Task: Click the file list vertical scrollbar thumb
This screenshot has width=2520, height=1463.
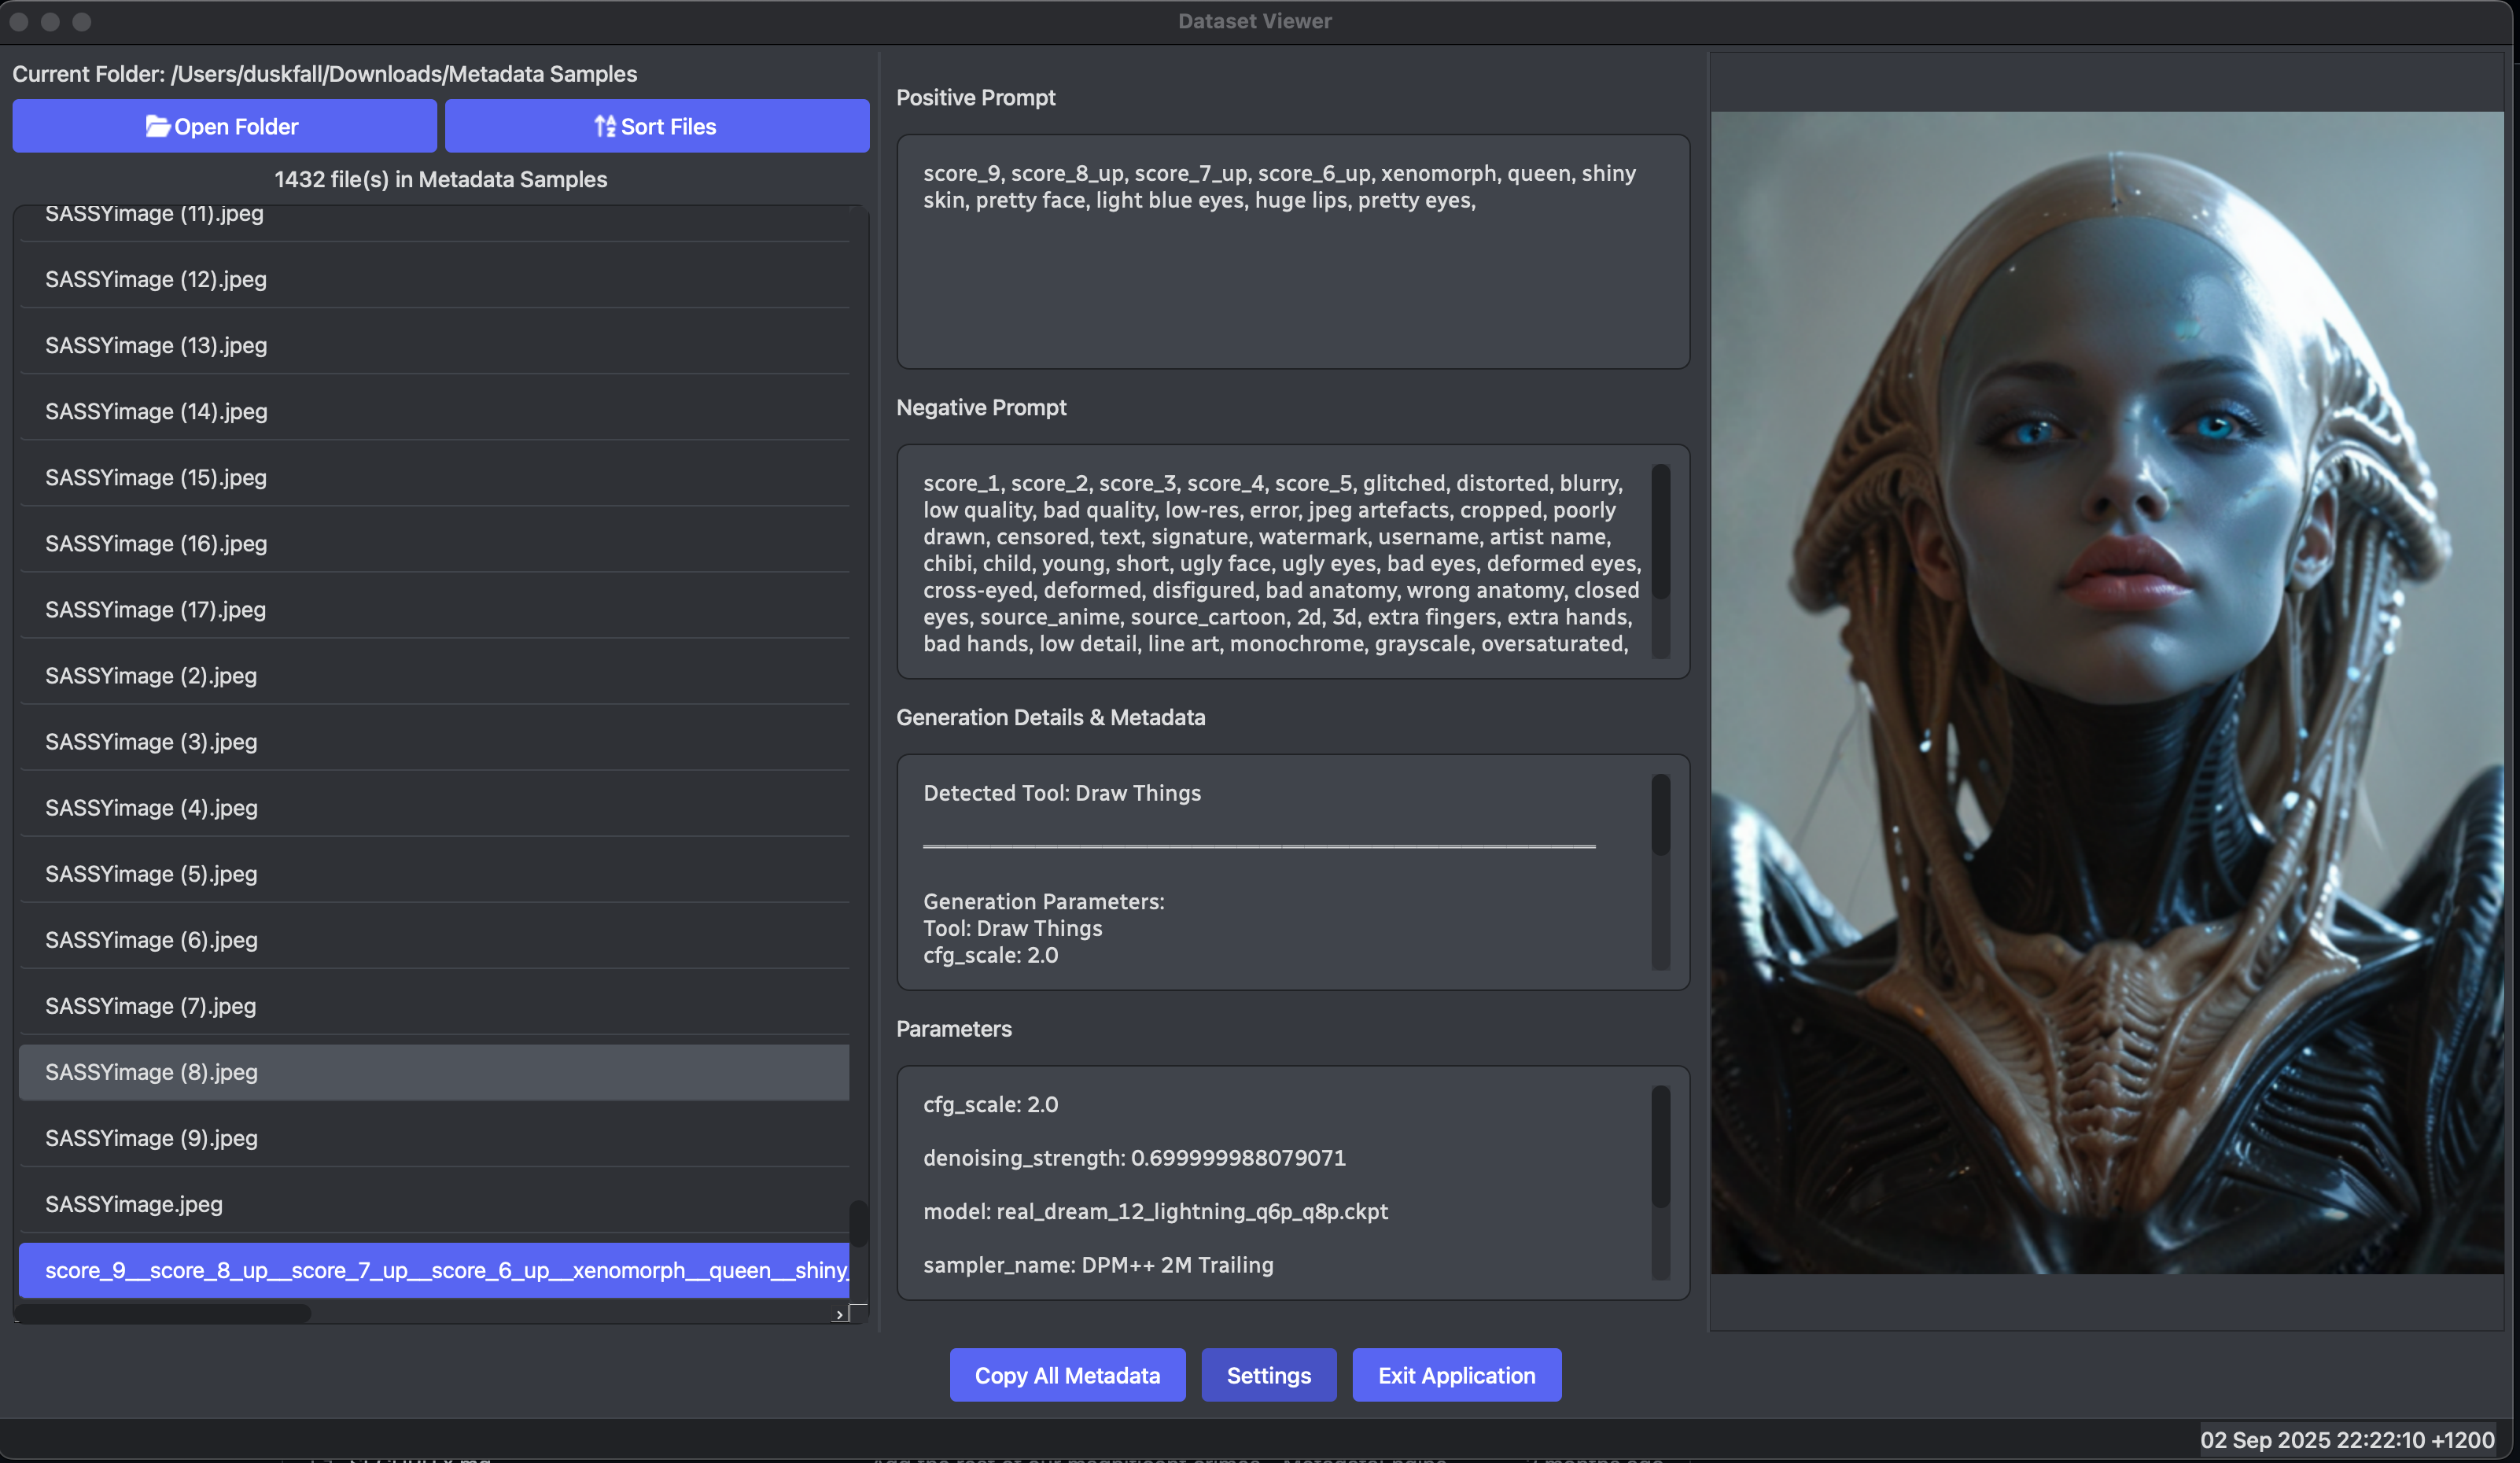Action: tap(858, 1222)
